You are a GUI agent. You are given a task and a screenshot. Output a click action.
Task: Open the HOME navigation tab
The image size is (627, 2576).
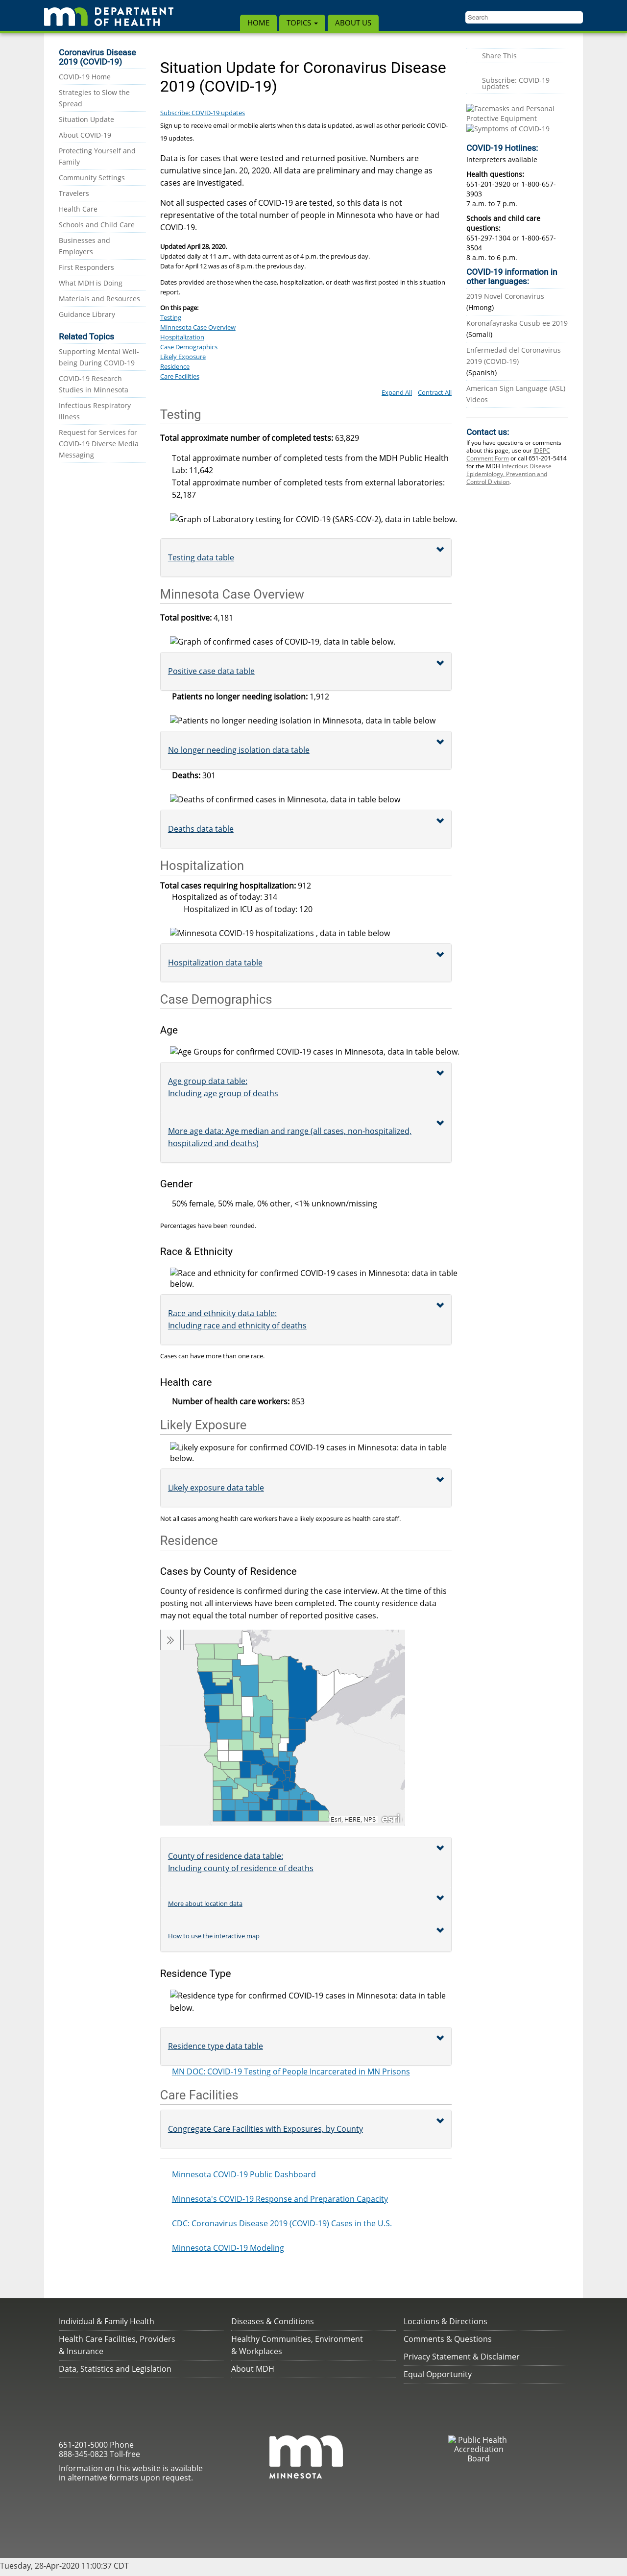coord(259,22)
